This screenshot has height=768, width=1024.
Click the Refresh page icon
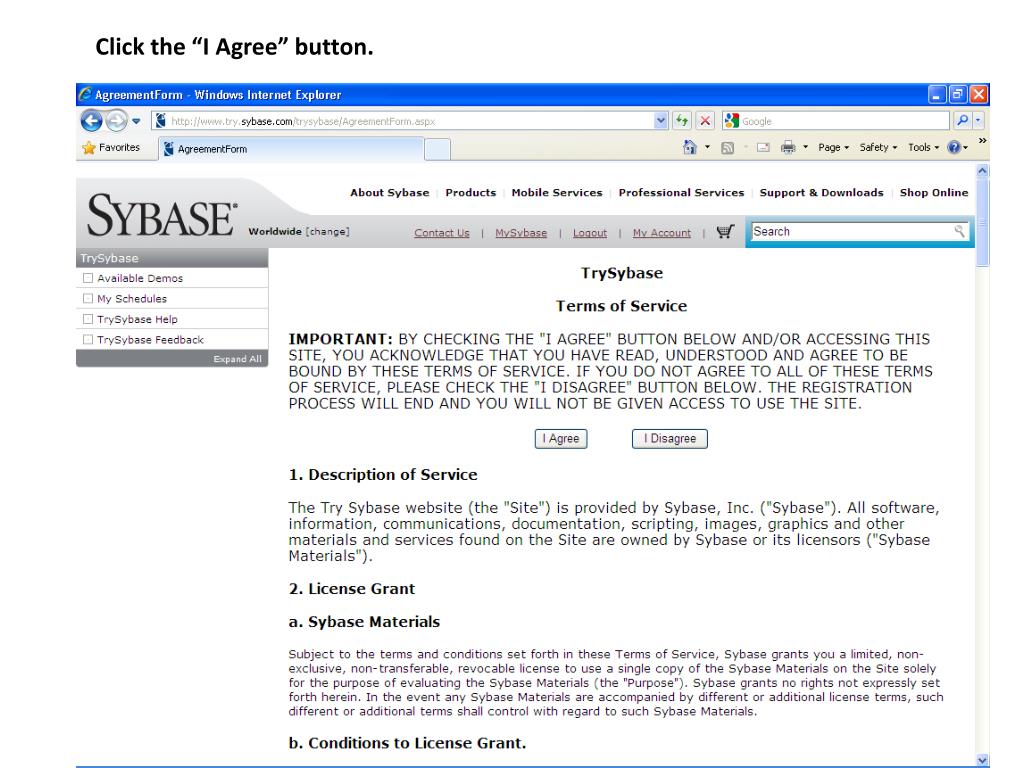click(x=682, y=121)
